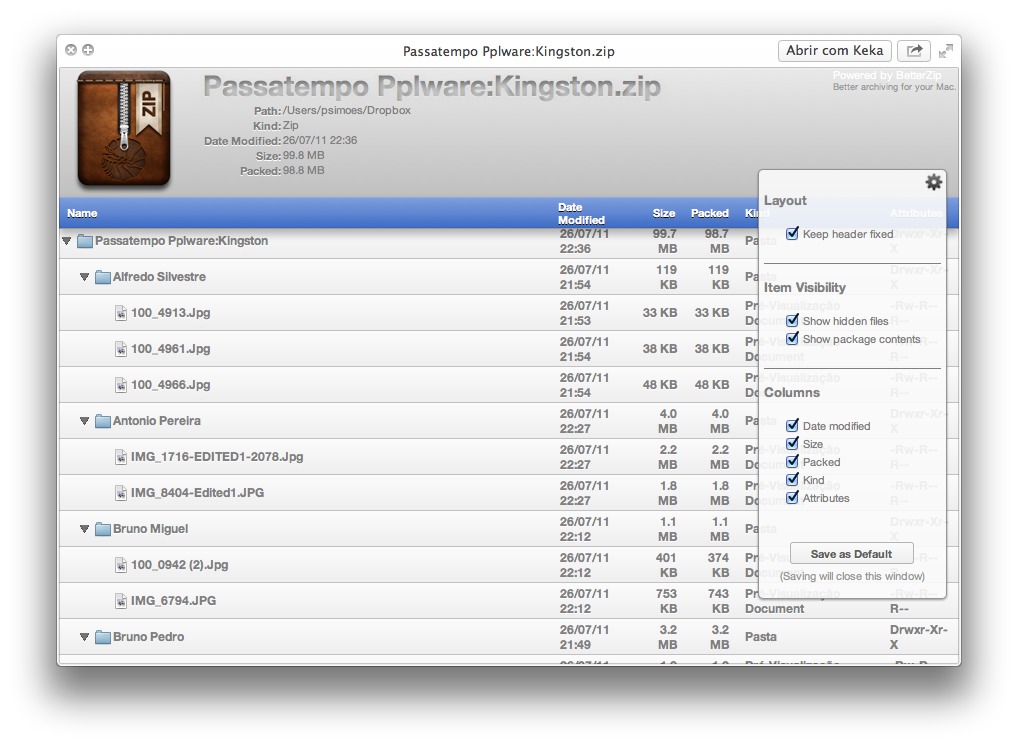Click the file icon of IMG_8404-Edited1.JPG
Viewport: 1018px width, 745px height.
click(121, 493)
